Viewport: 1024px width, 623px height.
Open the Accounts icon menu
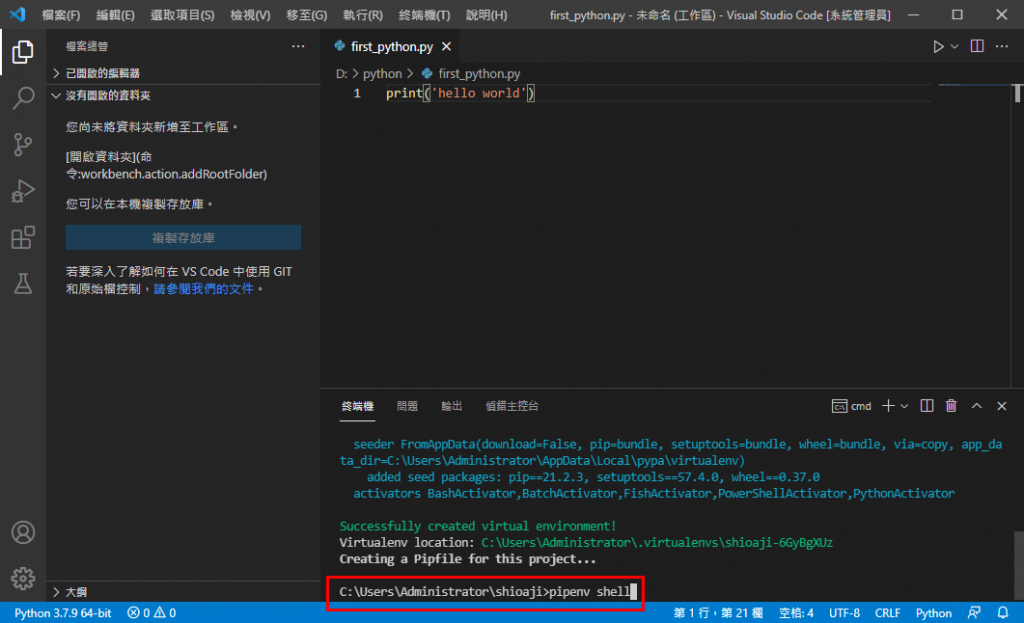(23, 533)
